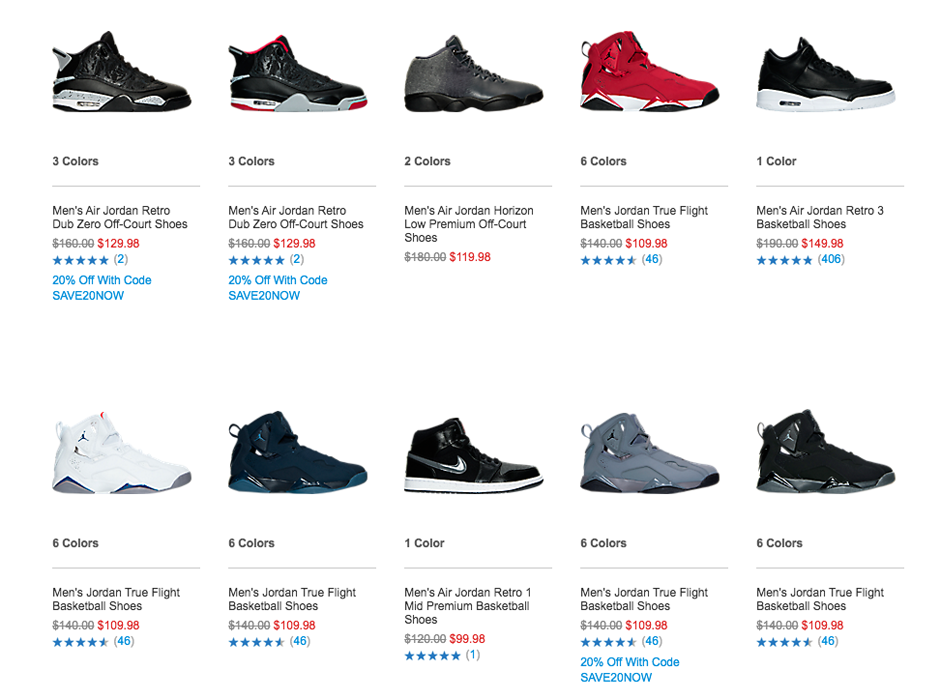Open the cool gray Jordan True Flight image
940x700 pixels.
pos(650,452)
